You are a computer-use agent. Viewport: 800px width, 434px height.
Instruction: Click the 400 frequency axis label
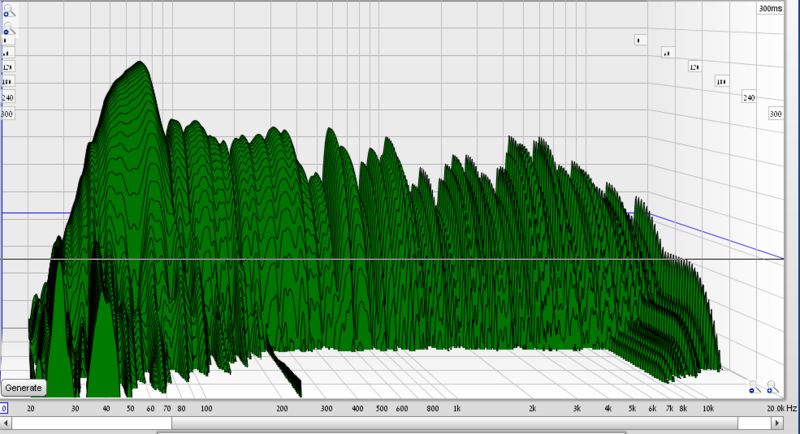coord(358,409)
